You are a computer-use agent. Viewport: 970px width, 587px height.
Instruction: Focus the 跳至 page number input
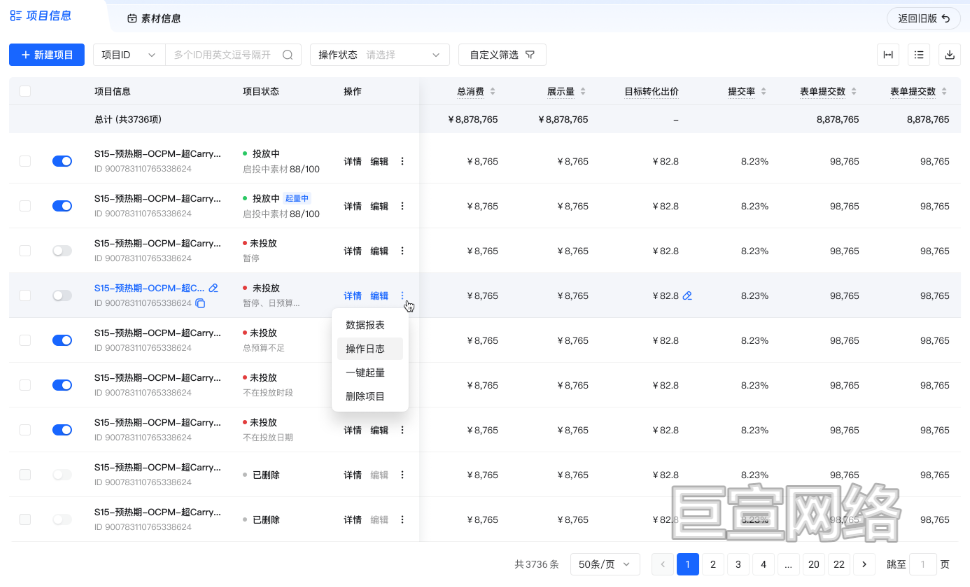pos(922,564)
